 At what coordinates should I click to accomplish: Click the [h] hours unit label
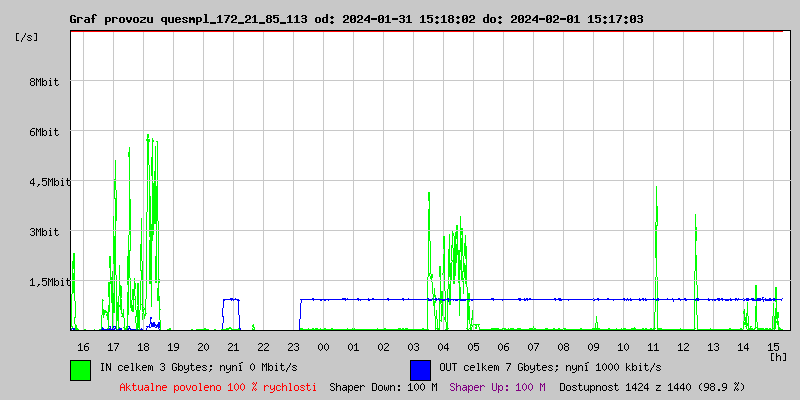coord(777,356)
